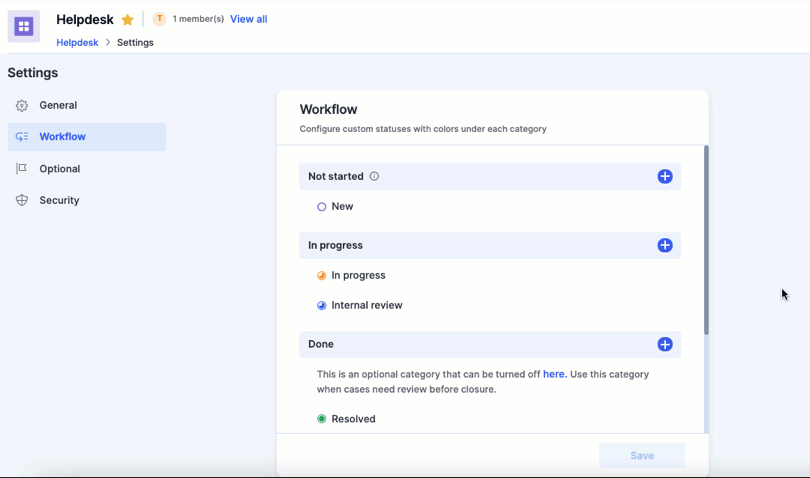Click the green Resolved status circle
Viewport: 810px width, 478px height.
(x=321, y=419)
